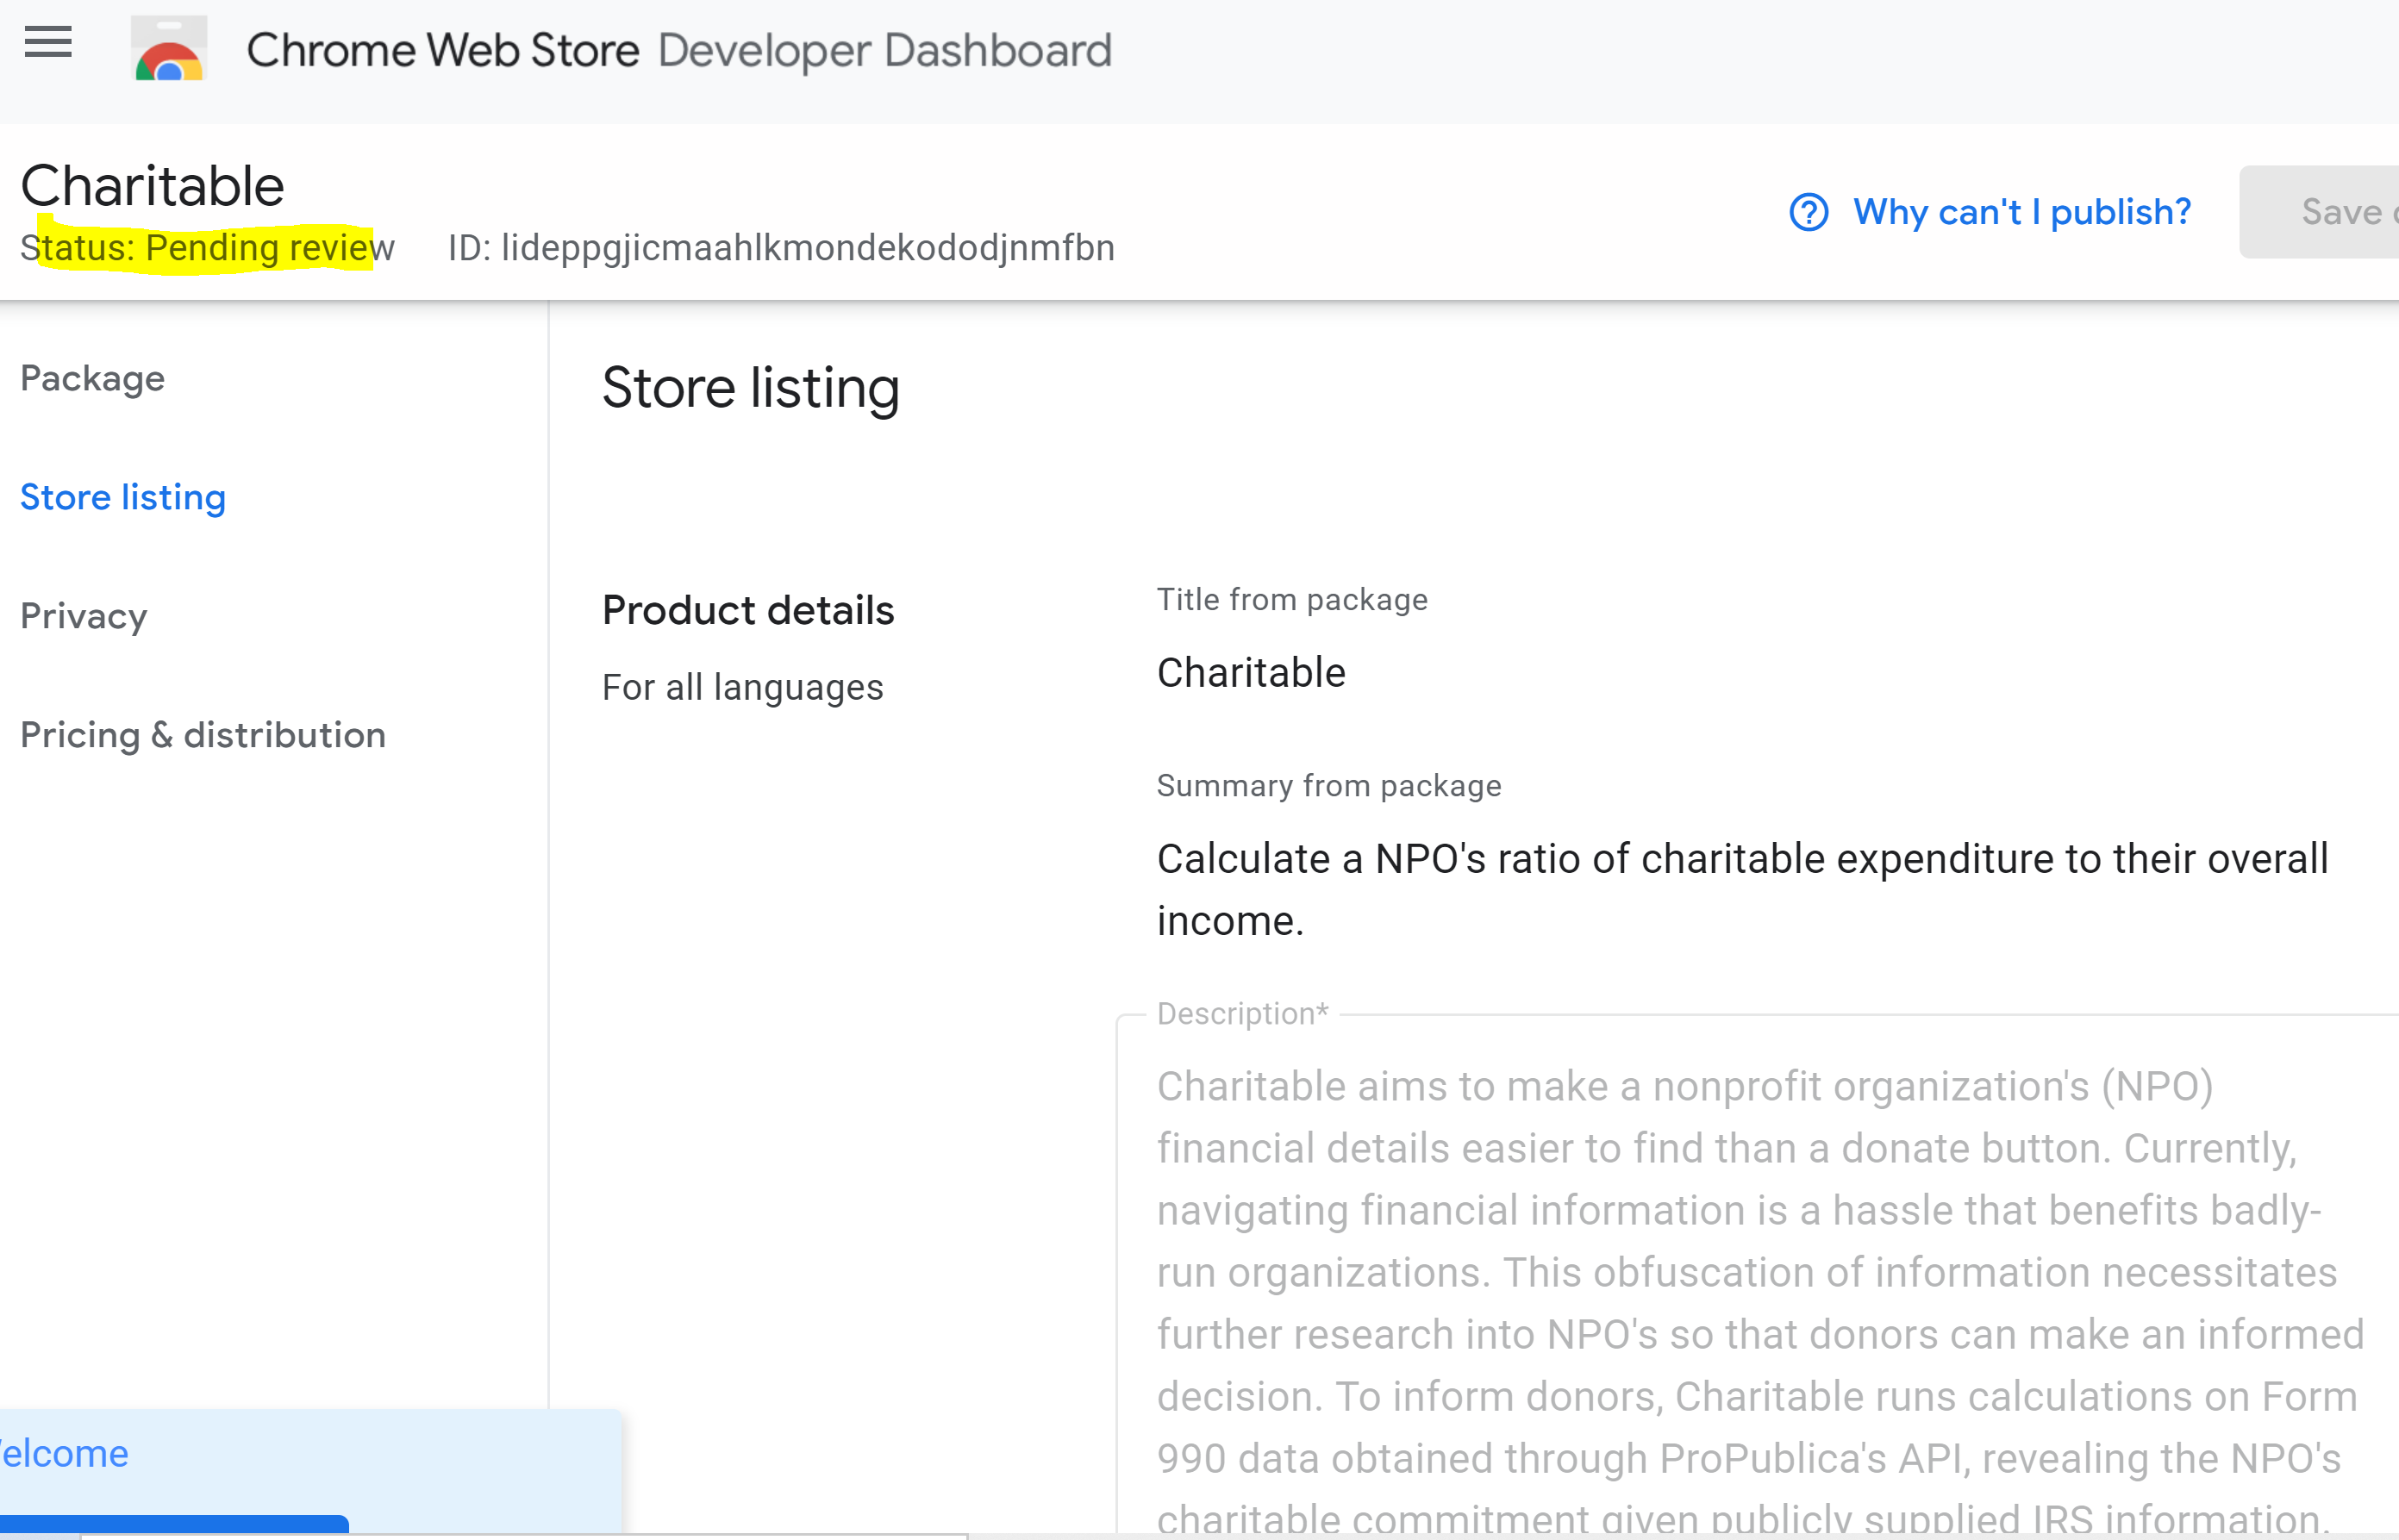Go to the Package section
Screen dimensions: 2399x1540
(x=92, y=378)
